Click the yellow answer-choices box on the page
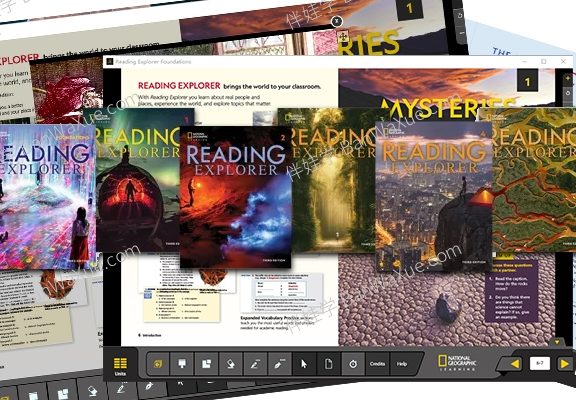 182,306
